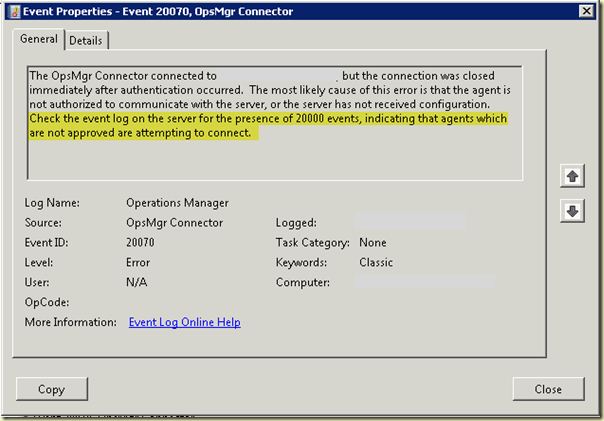Click inside the event description text box
The image size is (604, 421).
point(275,123)
